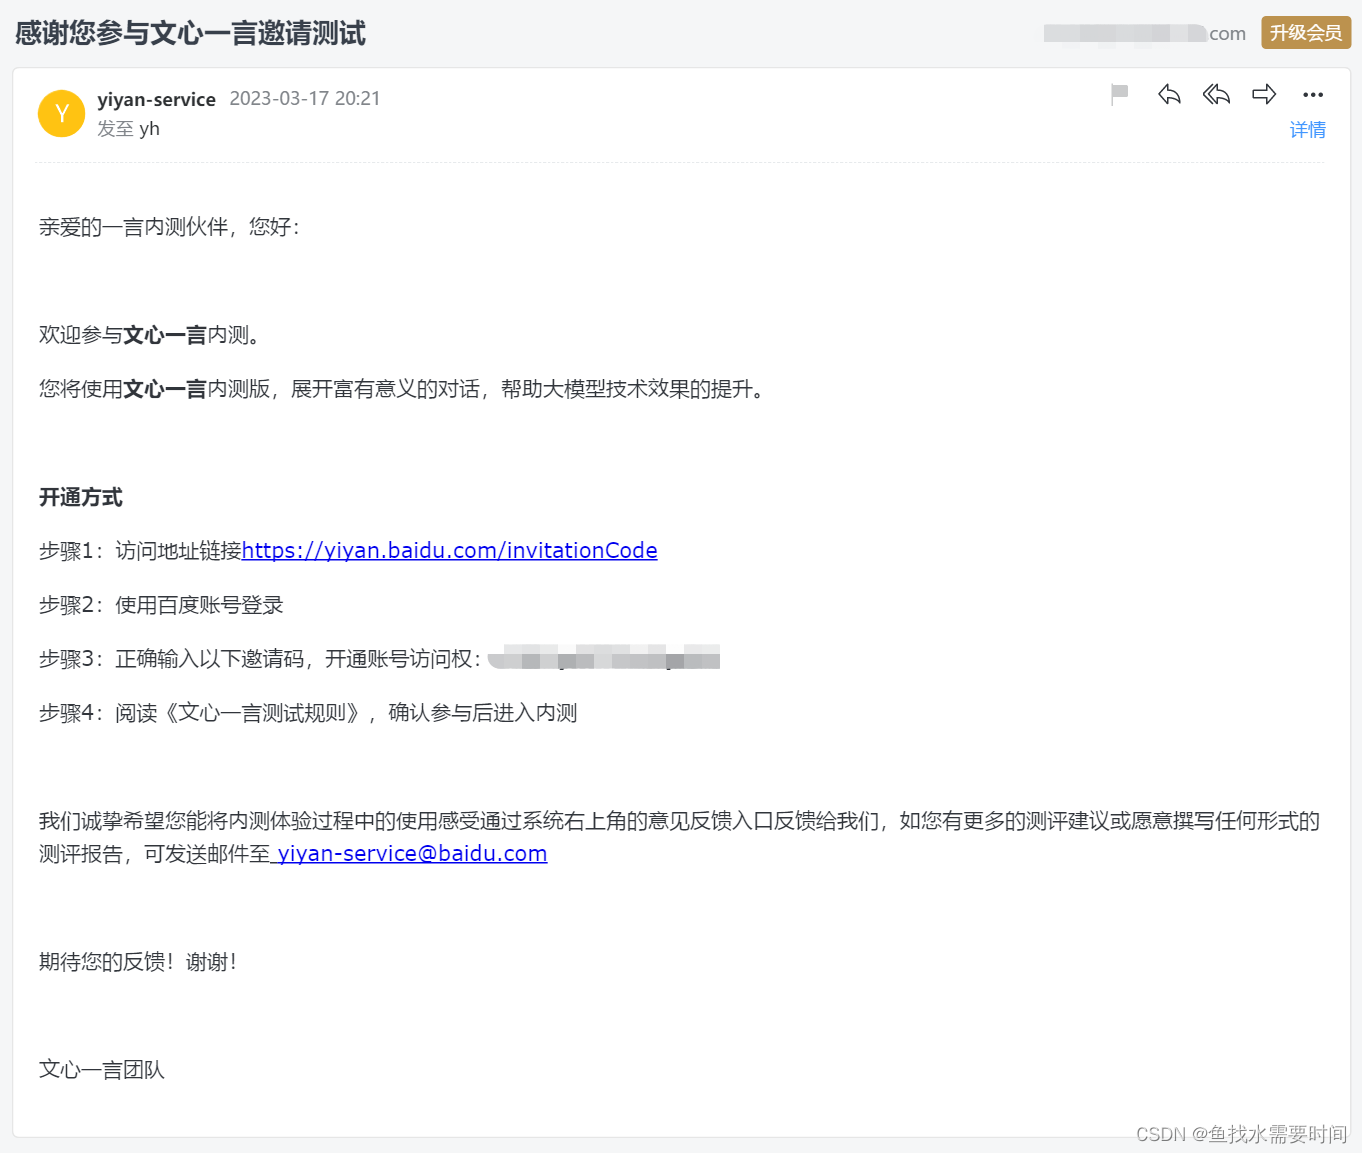Click the subject 感谢您参与文心一言邀请测试

pyautogui.click(x=190, y=33)
